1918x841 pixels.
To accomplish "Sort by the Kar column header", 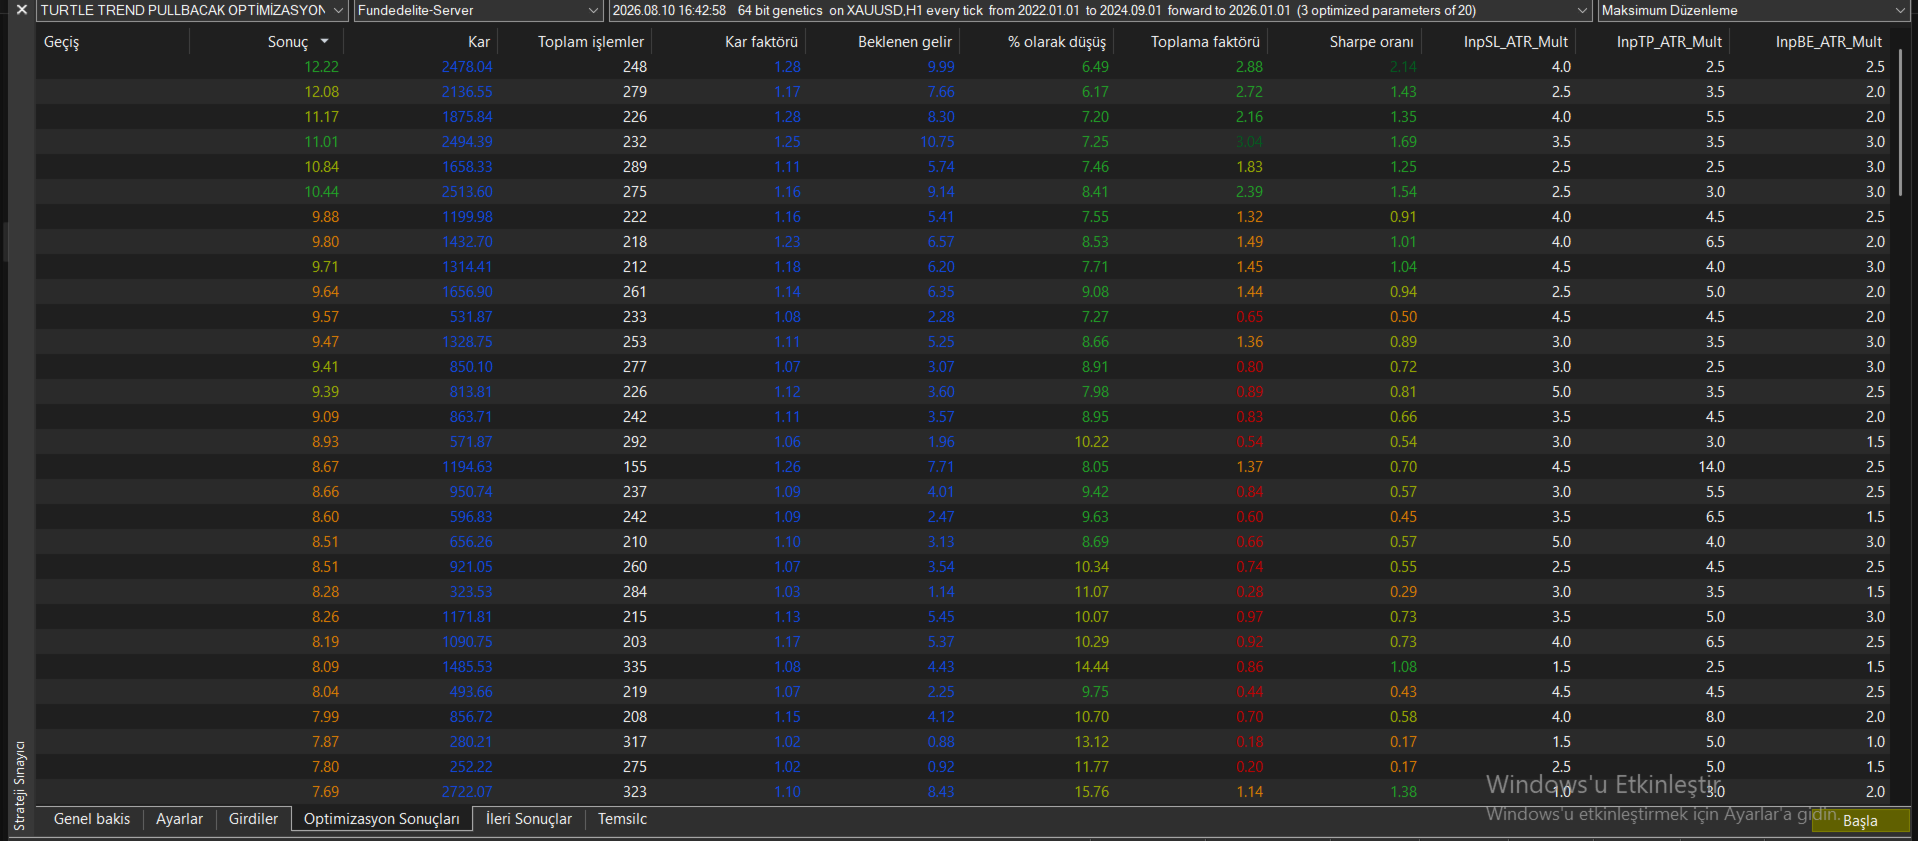I will point(479,42).
